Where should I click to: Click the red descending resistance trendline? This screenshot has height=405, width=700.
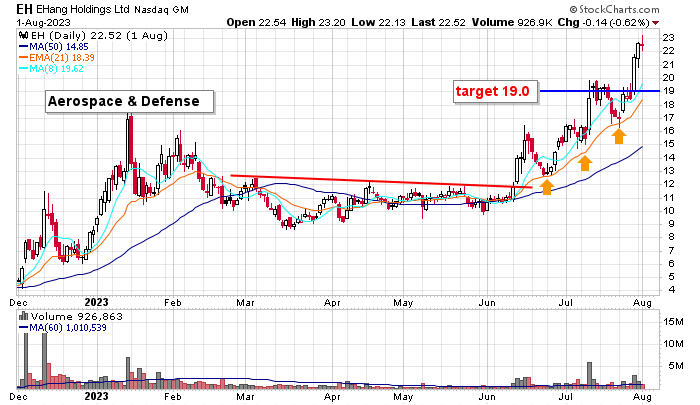click(x=381, y=181)
